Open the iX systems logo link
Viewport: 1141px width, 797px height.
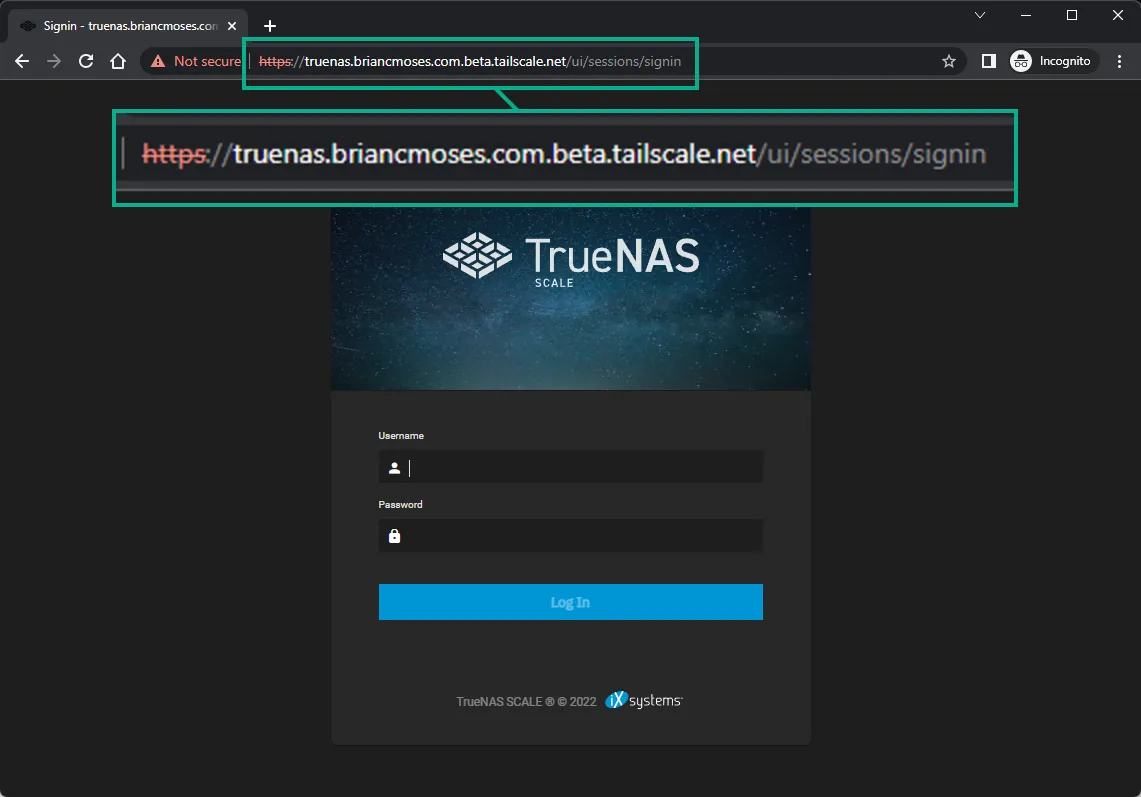click(x=644, y=701)
